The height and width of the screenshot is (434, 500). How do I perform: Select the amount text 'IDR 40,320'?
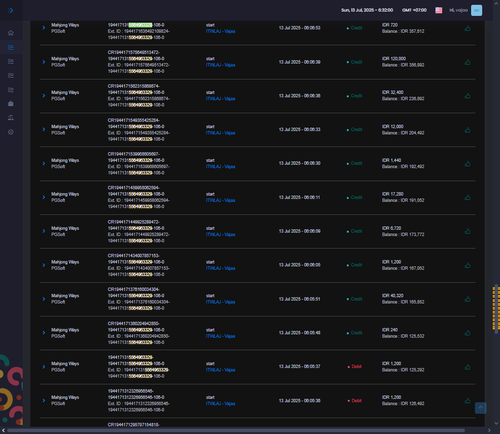pos(393,296)
